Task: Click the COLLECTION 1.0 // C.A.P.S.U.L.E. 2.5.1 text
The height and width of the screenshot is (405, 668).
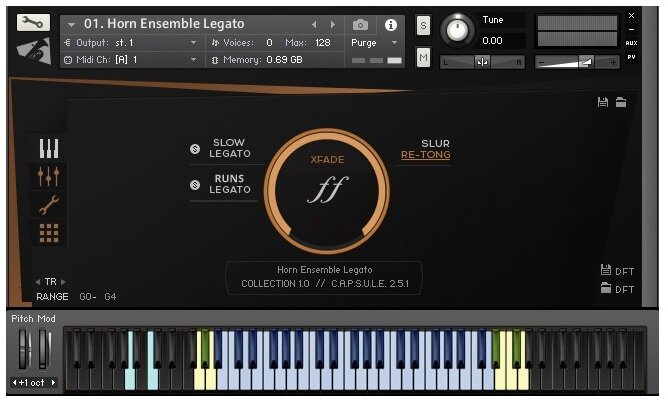Action: pyautogui.click(x=325, y=284)
